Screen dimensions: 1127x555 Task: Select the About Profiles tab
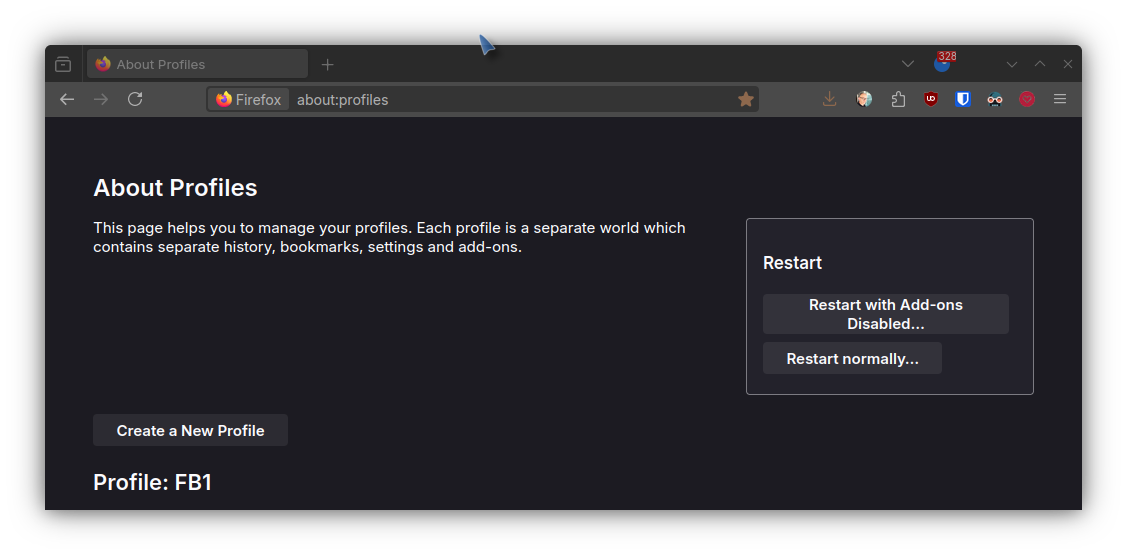(198, 64)
